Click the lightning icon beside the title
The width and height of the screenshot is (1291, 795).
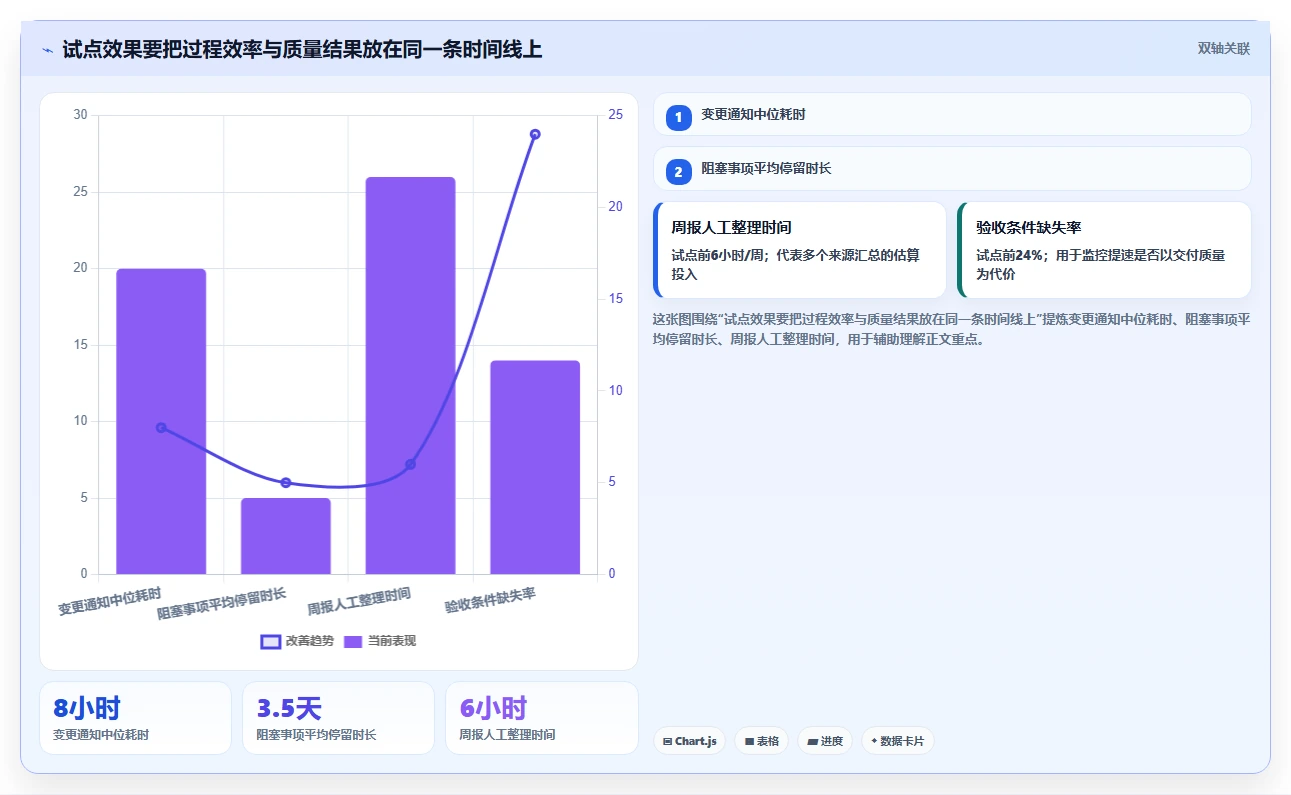(48, 49)
